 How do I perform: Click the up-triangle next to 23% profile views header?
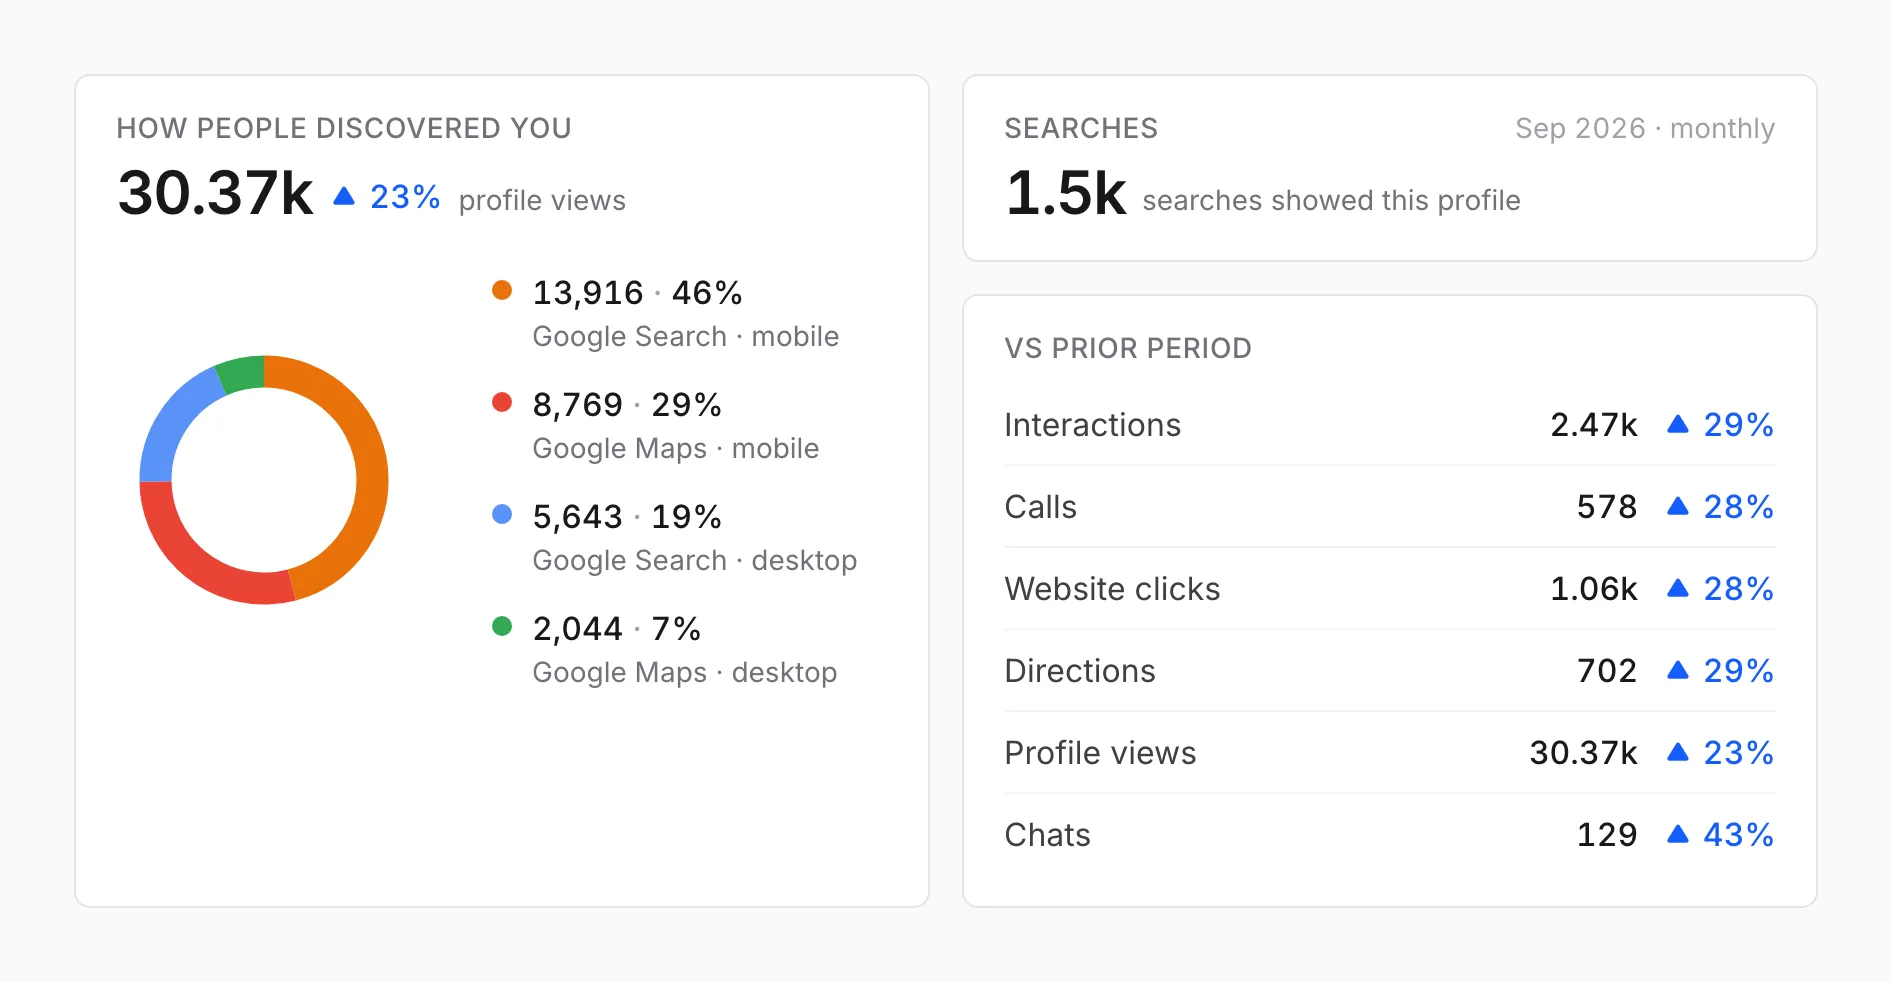point(344,196)
